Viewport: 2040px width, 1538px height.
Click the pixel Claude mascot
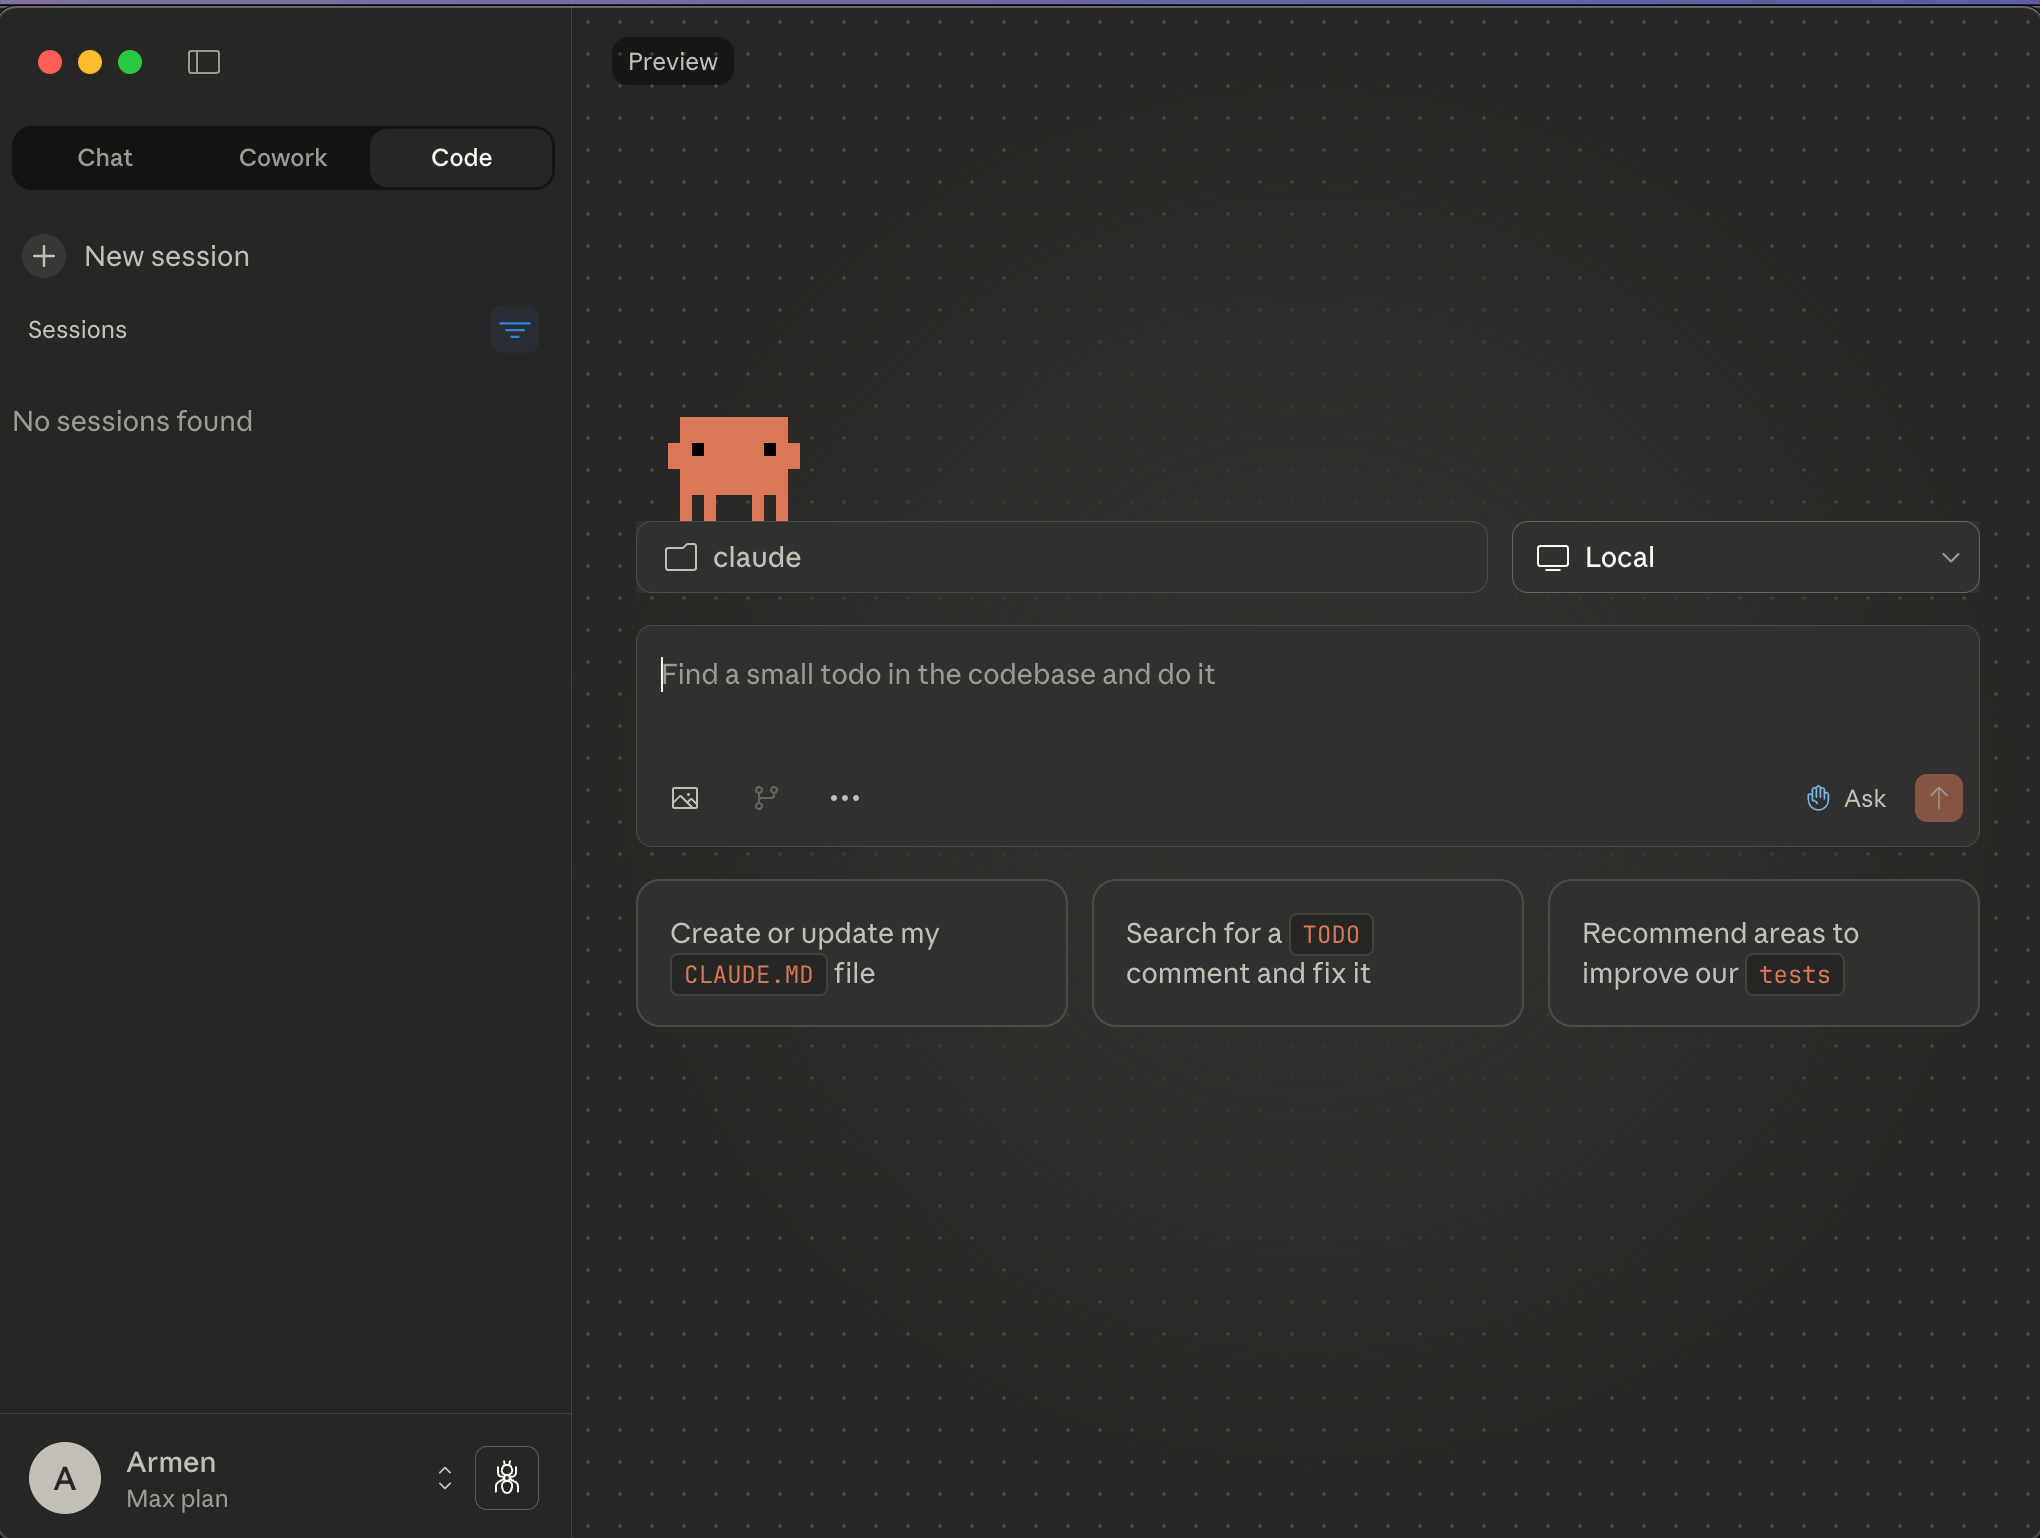[x=734, y=468]
